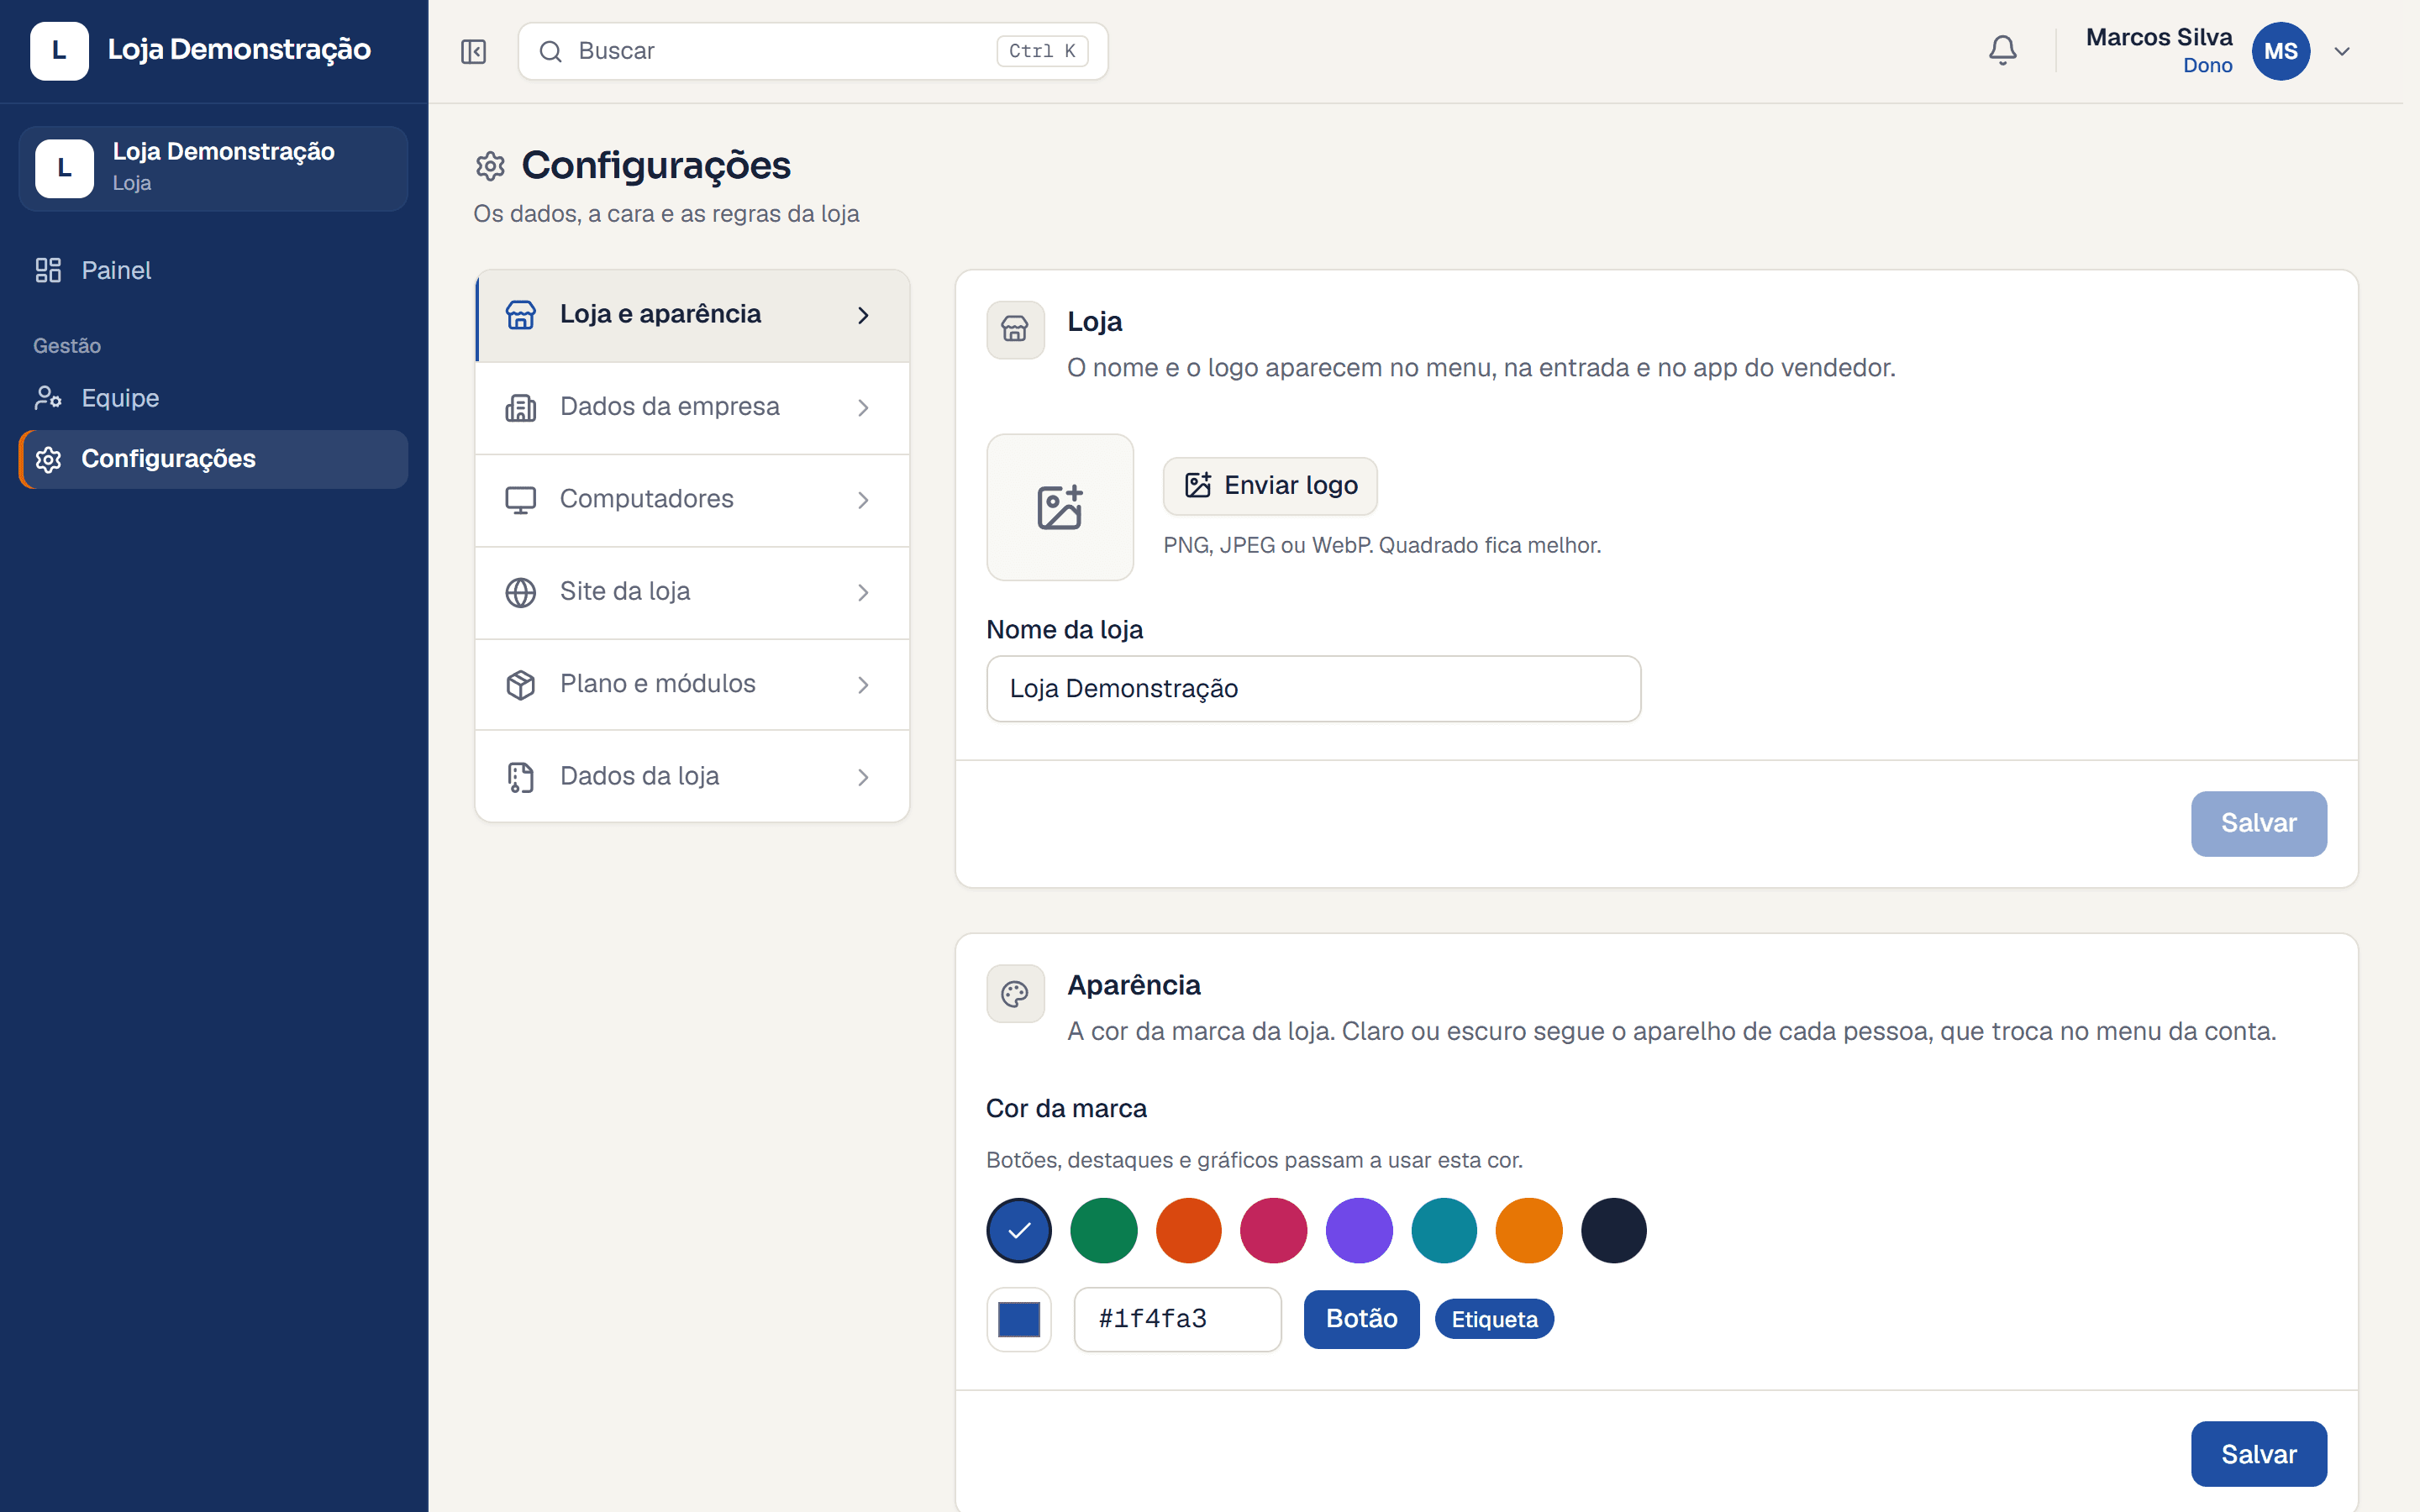
Task: Select the amber orange brand color swatch
Action: click(1529, 1230)
